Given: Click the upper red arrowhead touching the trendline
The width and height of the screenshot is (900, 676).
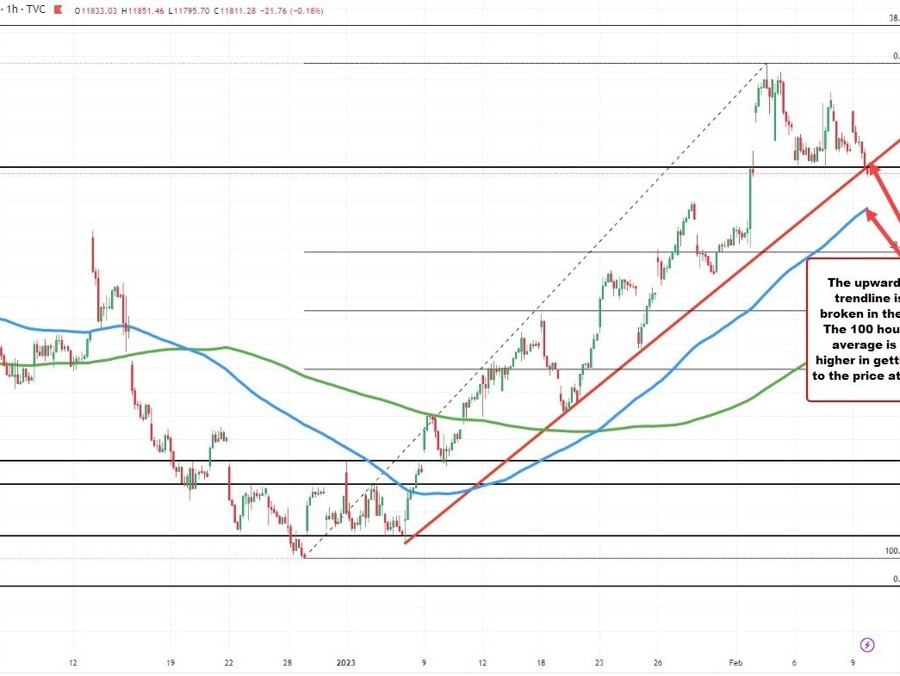Looking at the screenshot, I should click(x=871, y=165).
